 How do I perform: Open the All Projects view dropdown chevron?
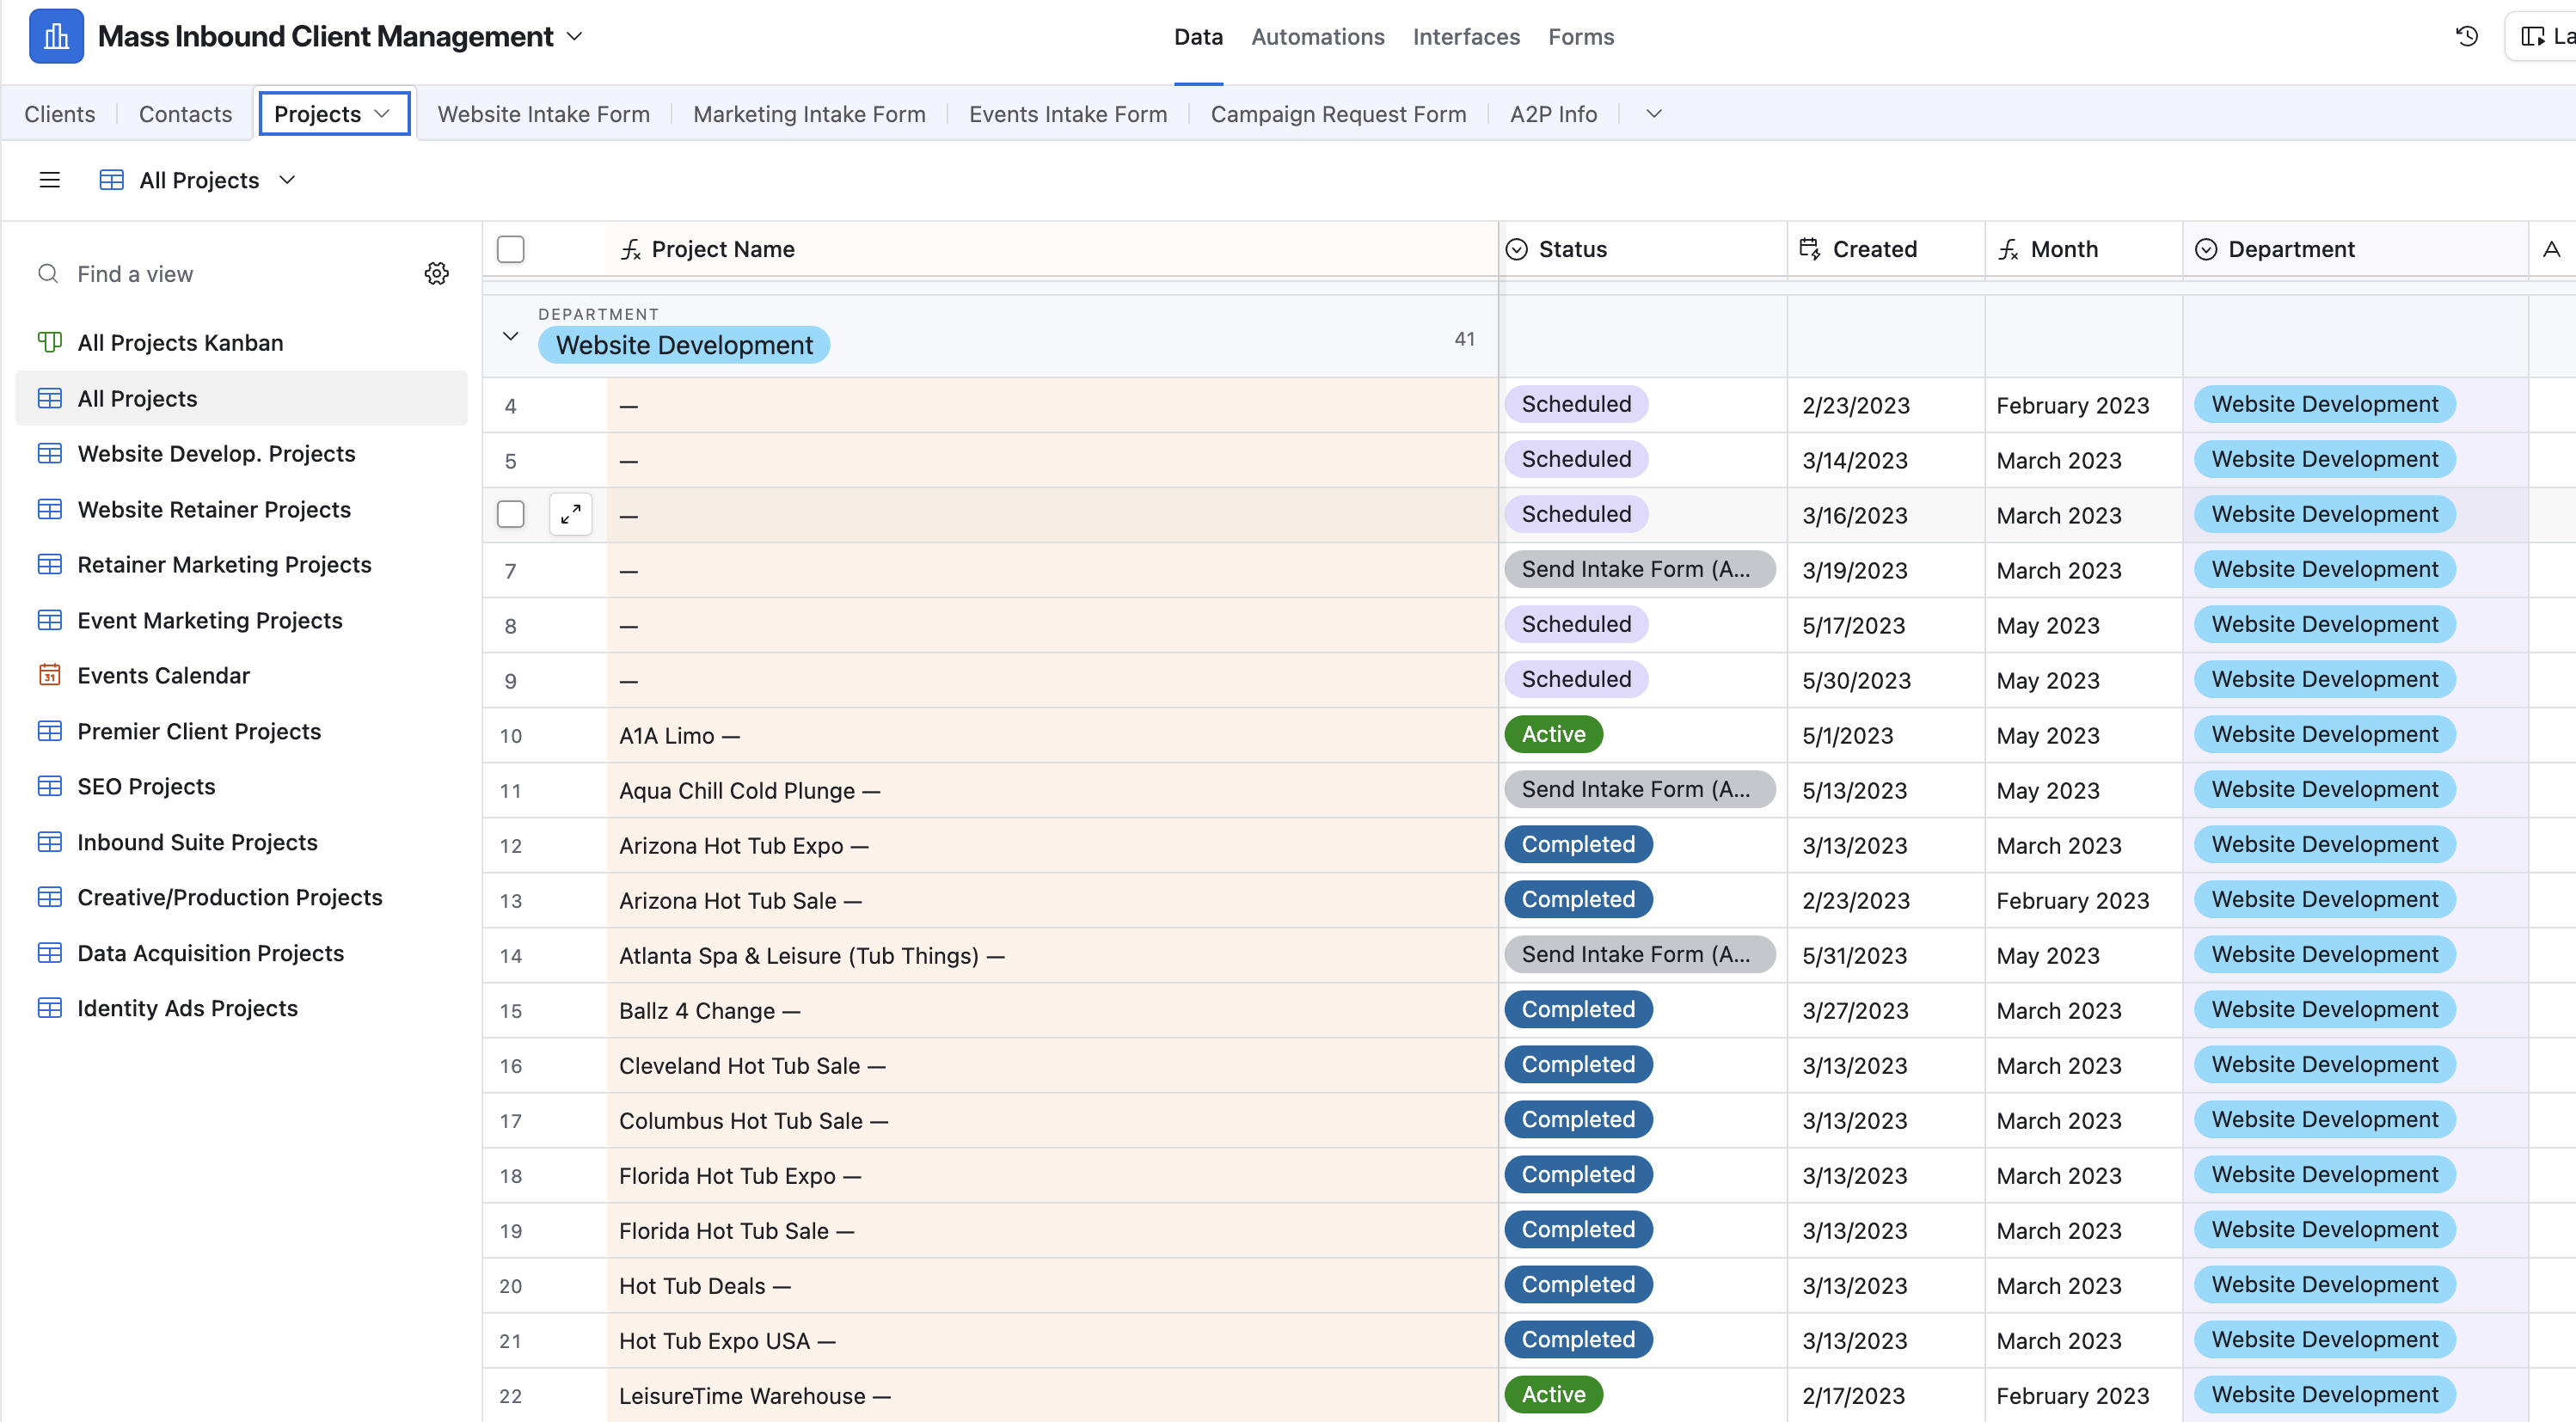pos(287,180)
